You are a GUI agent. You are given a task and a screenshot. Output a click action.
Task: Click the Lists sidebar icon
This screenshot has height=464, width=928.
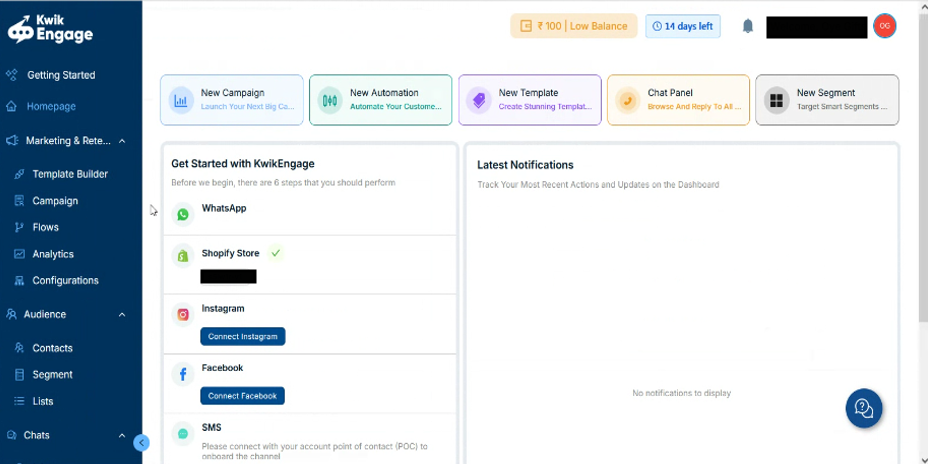click(x=20, y=401)
